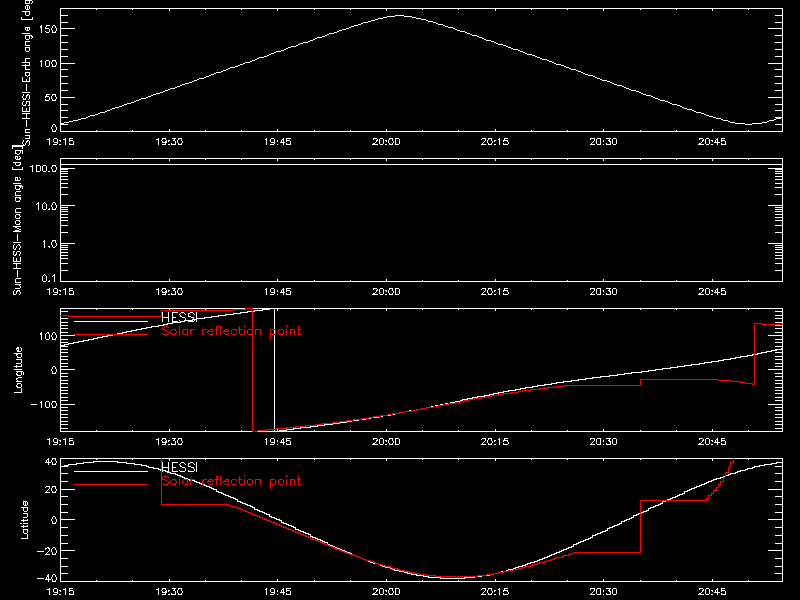Click the 19:15 time label under Longitude plot
This screenshot has height=600, width=800.
click(60, 441)
